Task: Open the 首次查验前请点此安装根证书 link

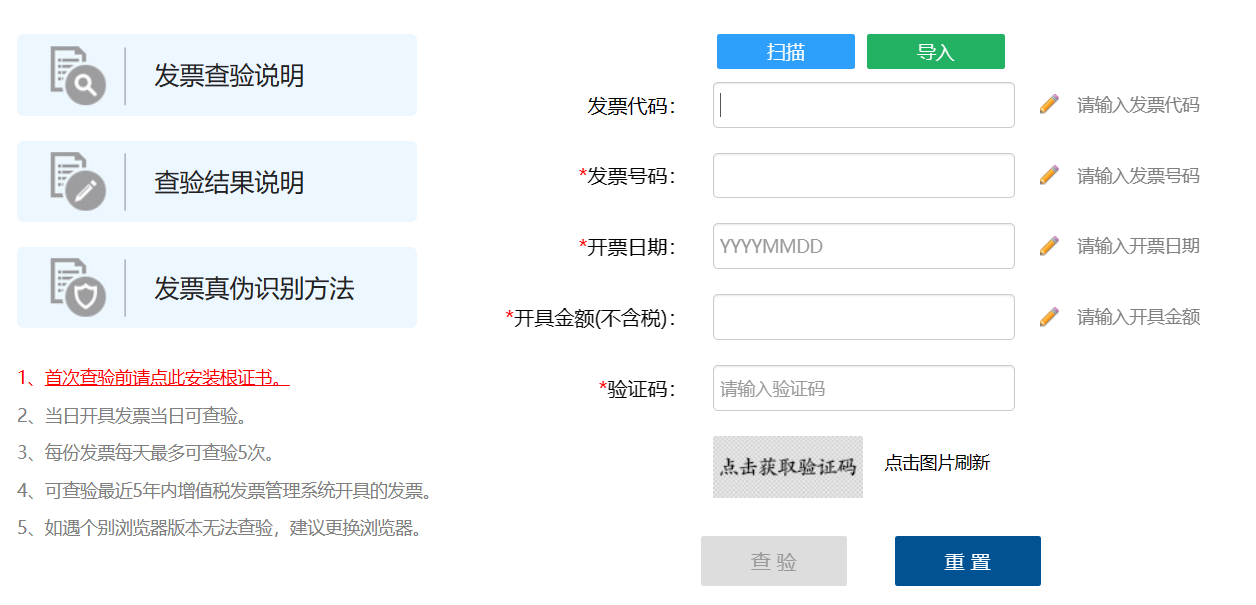Action: pyautogui.click(x=167, y=377)
